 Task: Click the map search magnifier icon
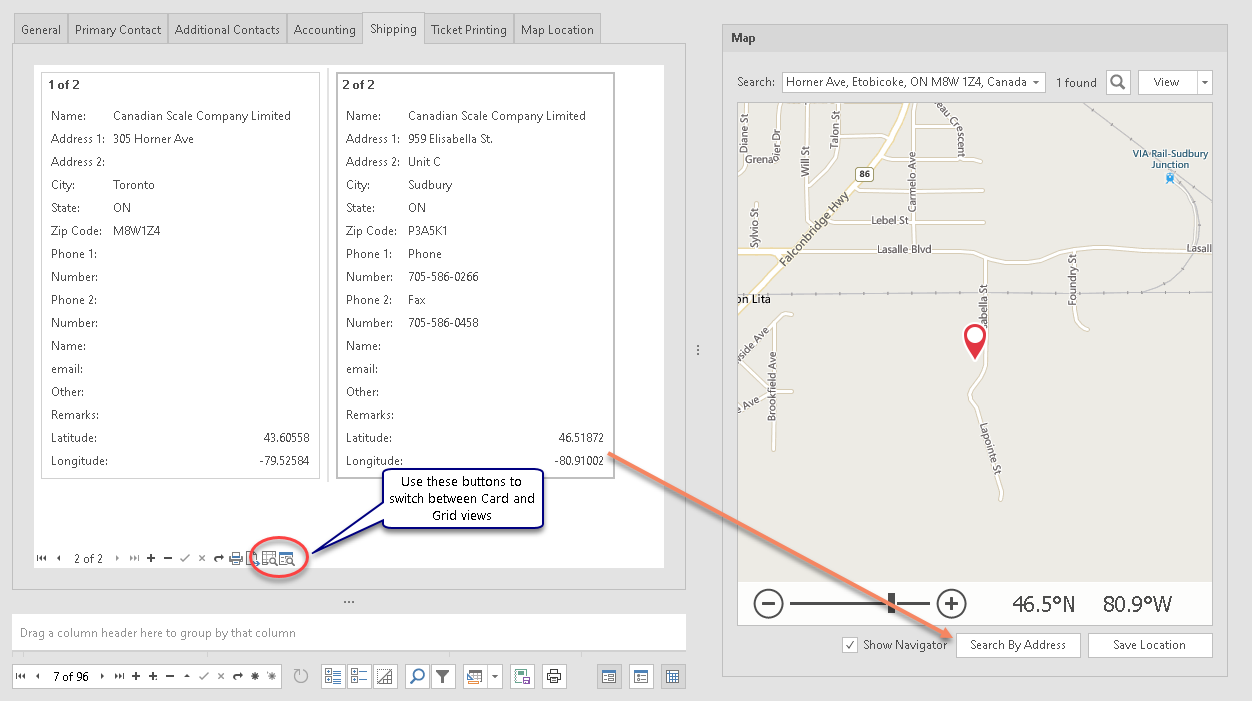(x=1118, y=82)
